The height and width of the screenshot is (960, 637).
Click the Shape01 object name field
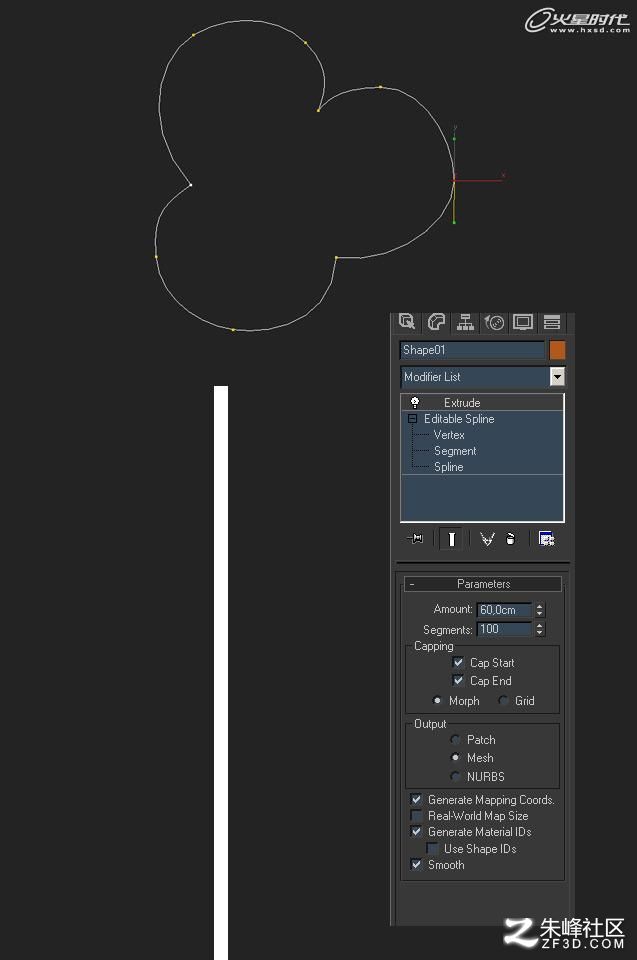472,350
